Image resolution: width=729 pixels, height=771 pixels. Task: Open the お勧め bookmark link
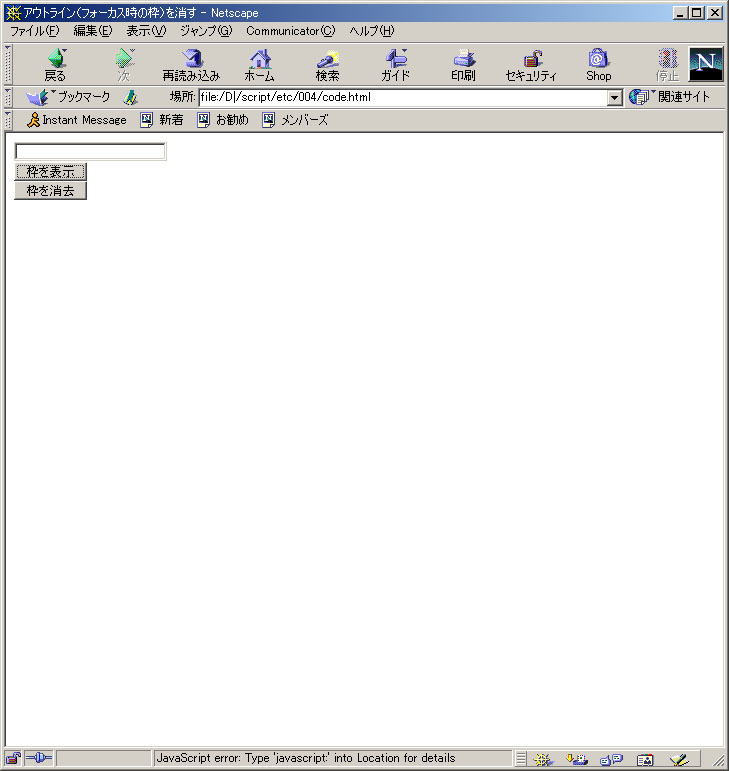pyautogui.click(x=223, y=120)
